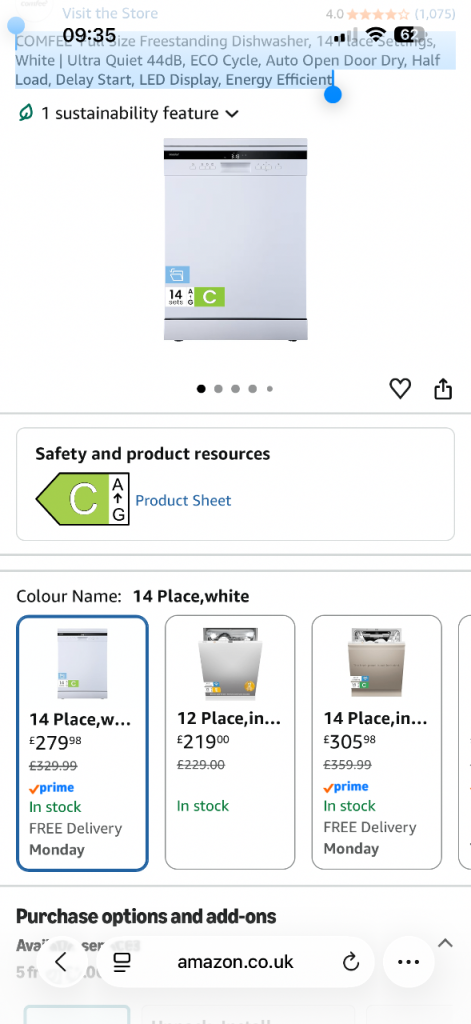The width and height of the screenshot is (471, 1024).
Task: Open the Product Sheet link
Action: 183,500
